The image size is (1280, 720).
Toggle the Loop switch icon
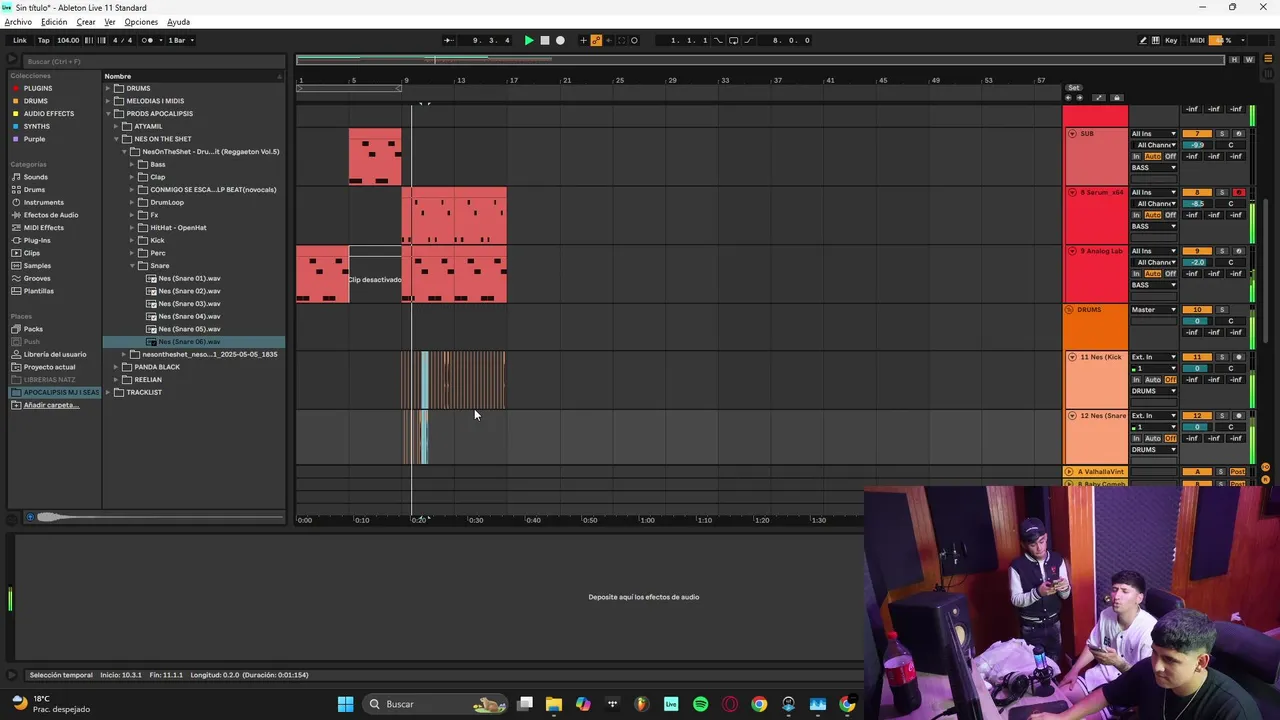pos(733,40)
